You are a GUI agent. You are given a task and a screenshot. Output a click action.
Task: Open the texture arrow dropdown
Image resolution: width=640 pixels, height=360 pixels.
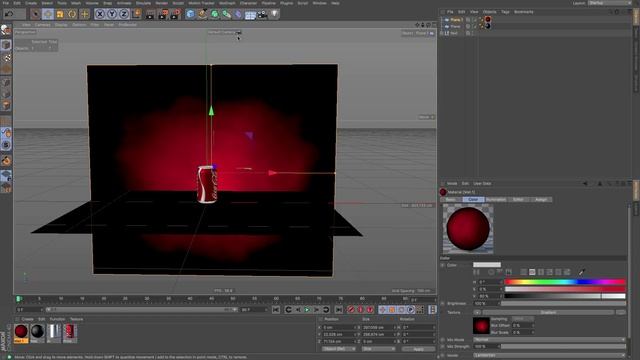click(x=477, y=313)
